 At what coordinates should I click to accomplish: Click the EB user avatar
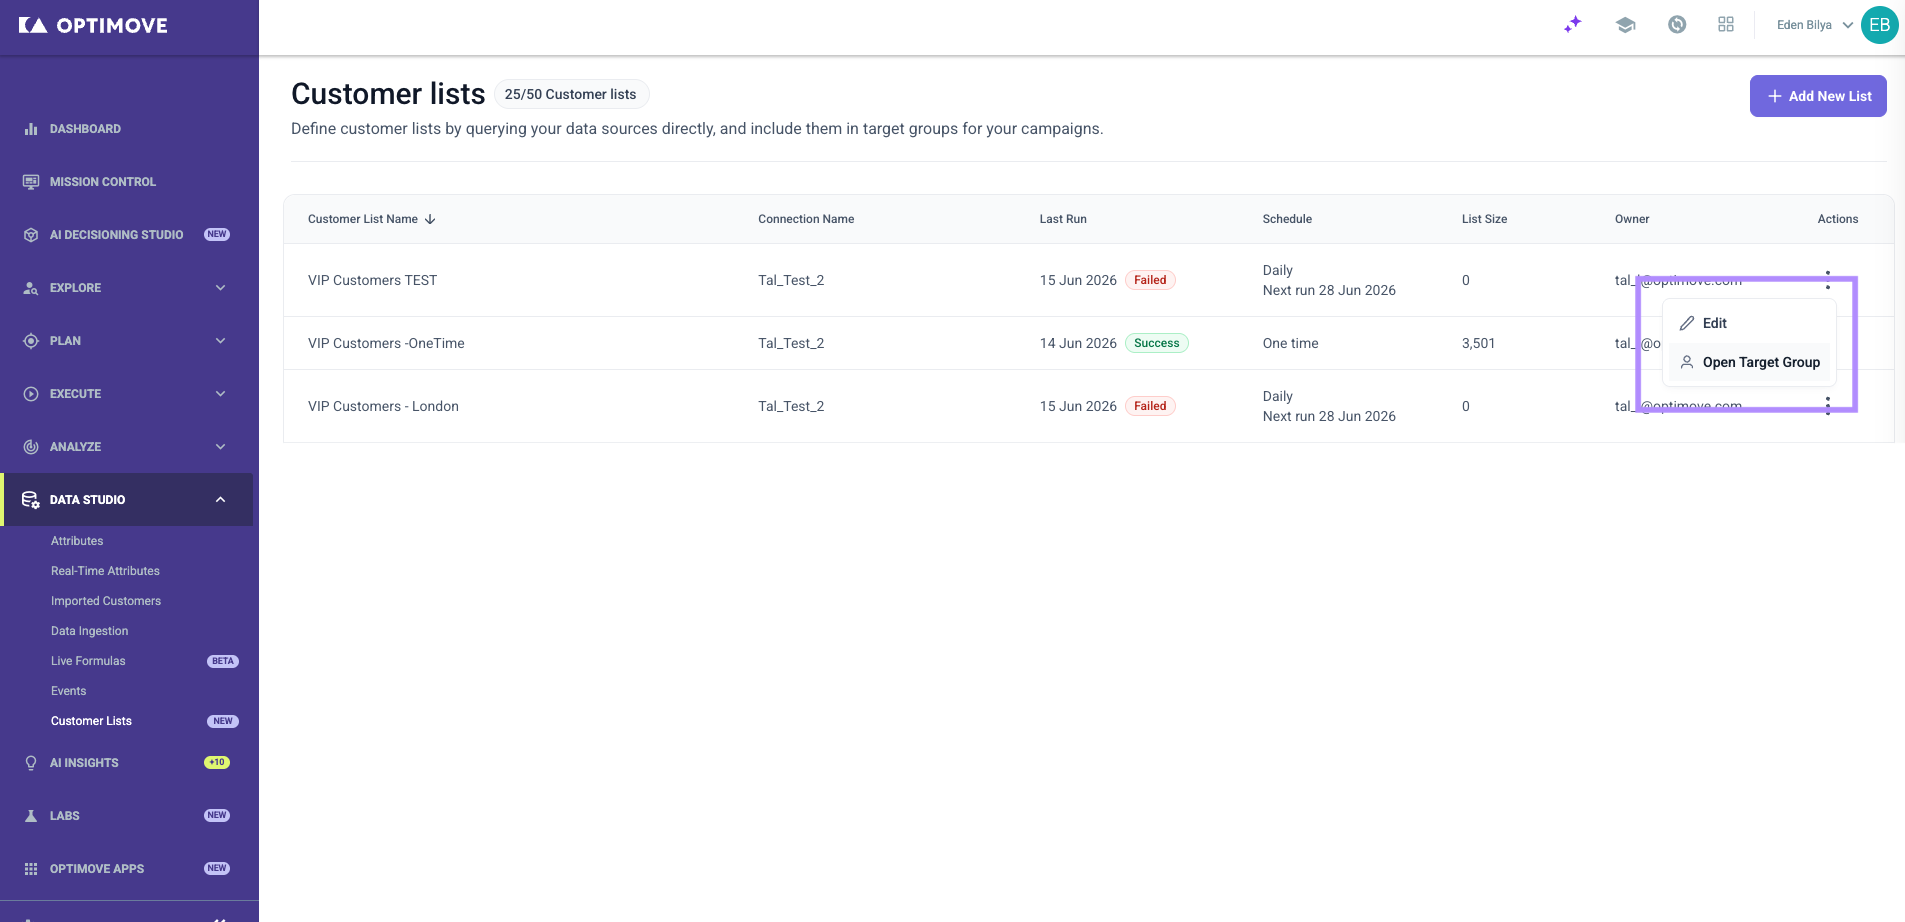coord(1880,25)
